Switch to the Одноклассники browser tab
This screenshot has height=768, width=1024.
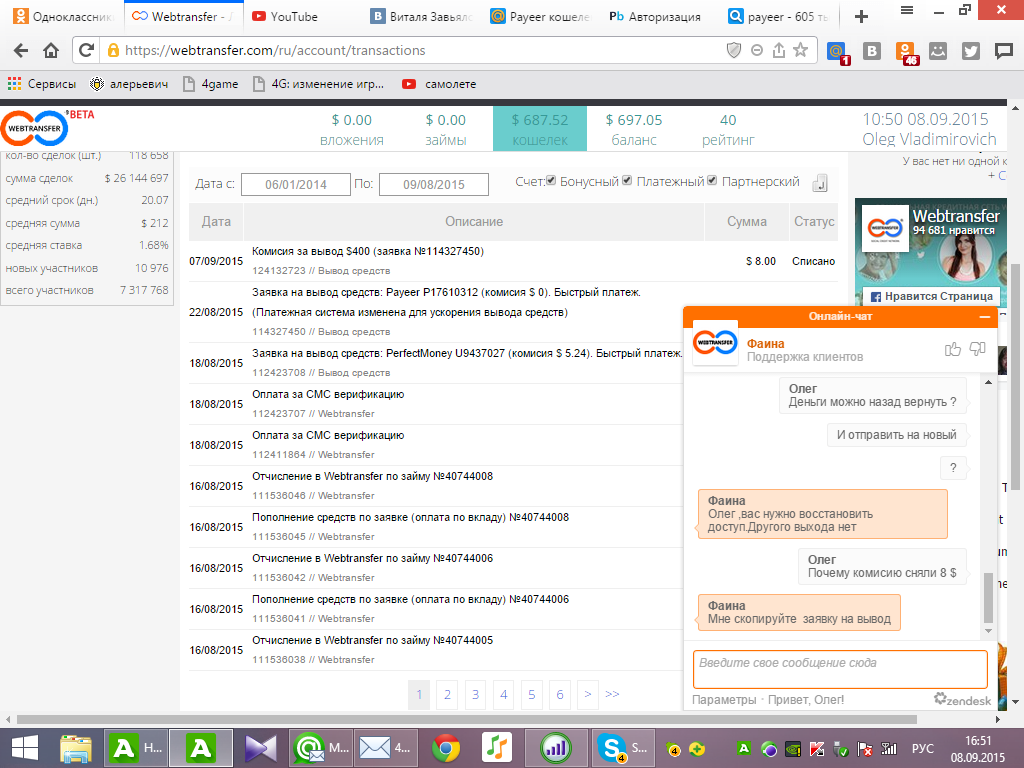click(x=63, y=16)
